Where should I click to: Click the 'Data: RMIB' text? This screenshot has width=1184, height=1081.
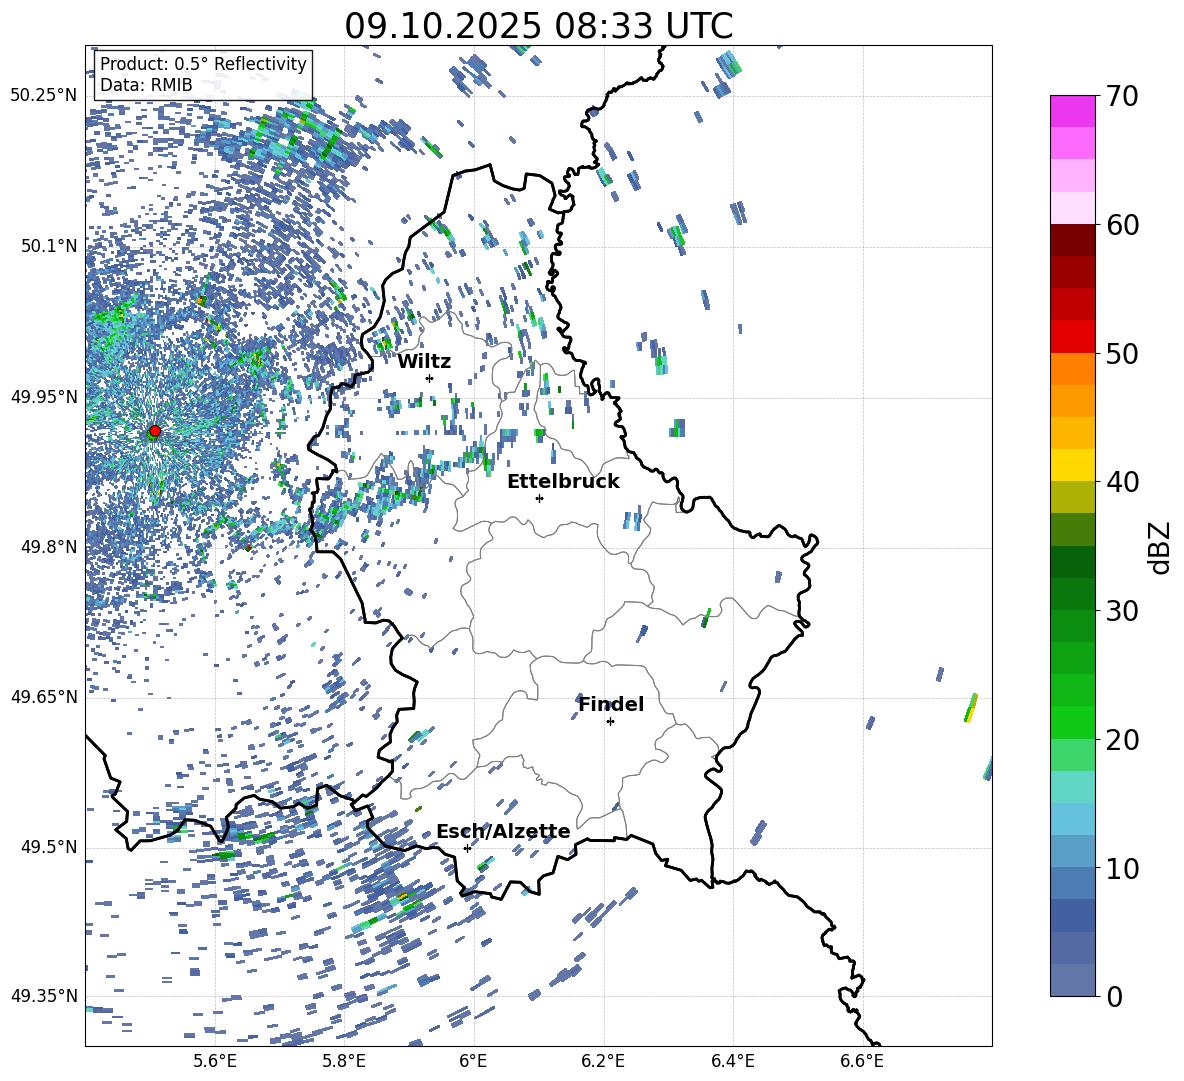click(x=146, y=85)
